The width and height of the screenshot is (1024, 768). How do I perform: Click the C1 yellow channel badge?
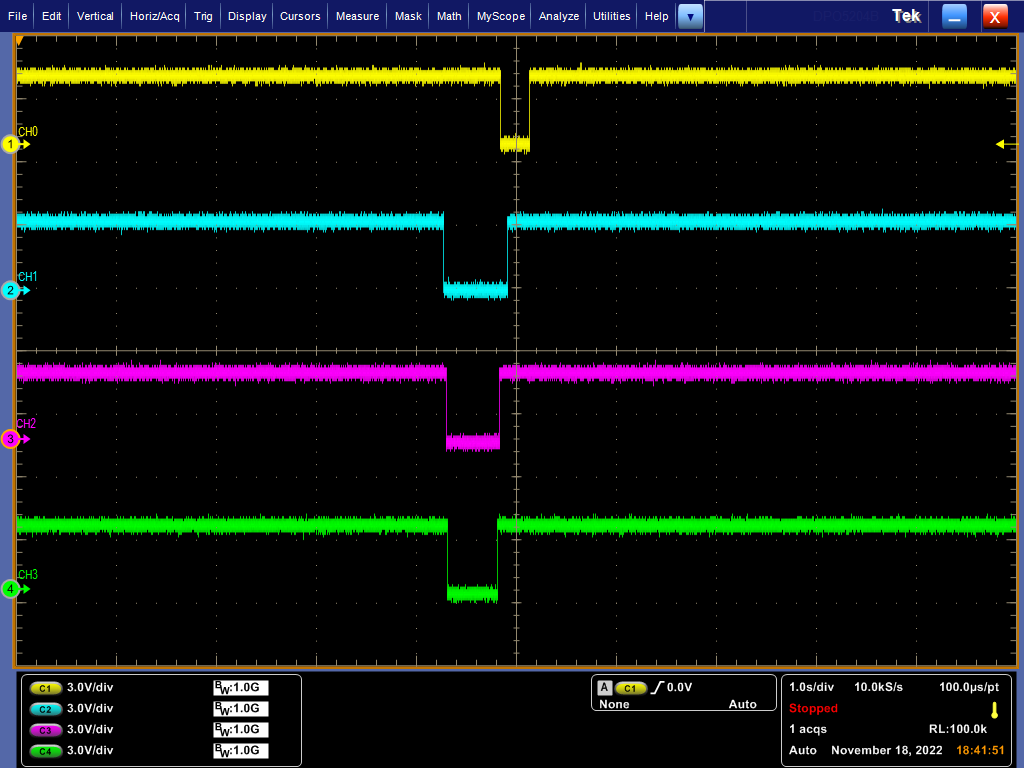pos(46,688)
